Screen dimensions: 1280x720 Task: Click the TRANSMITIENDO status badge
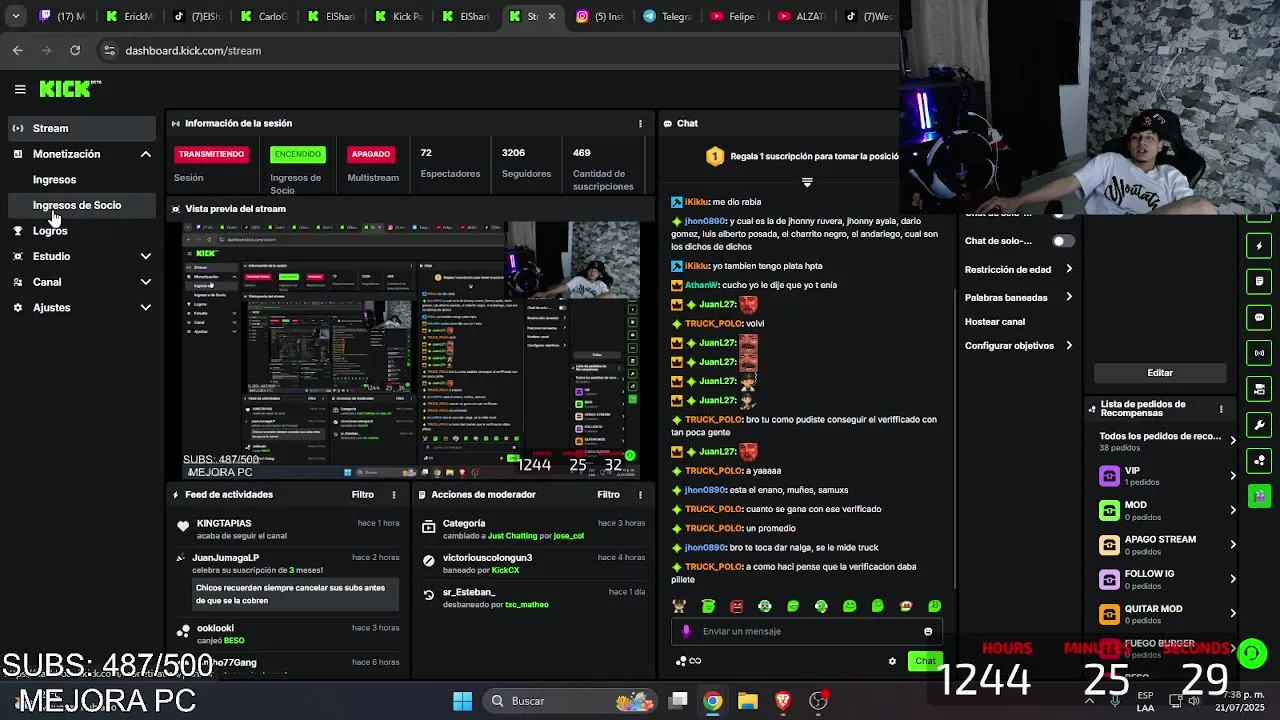click(211, 154)
